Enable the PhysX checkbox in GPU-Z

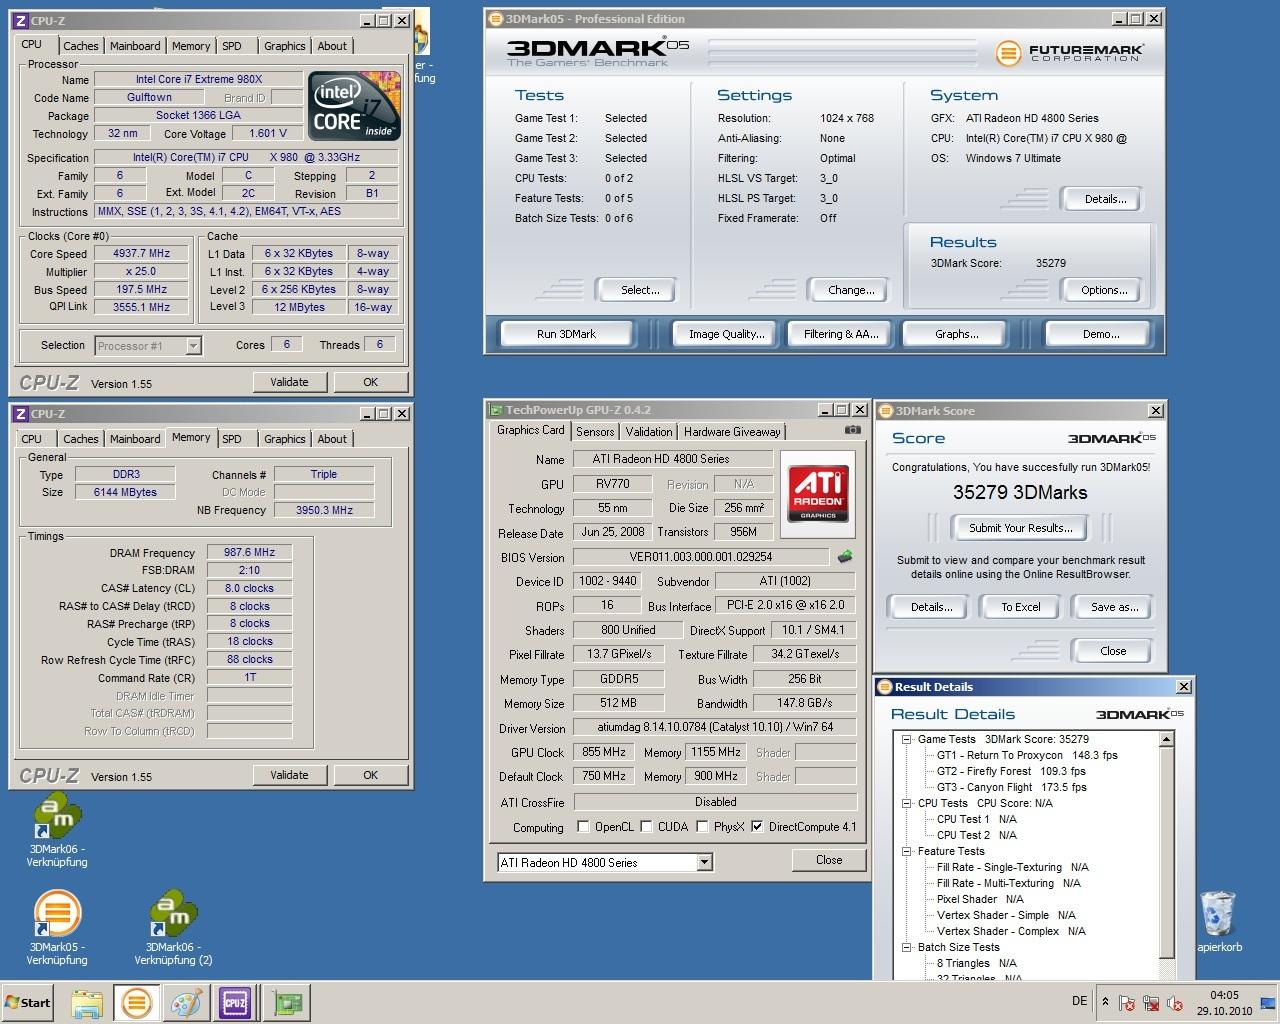702,826
